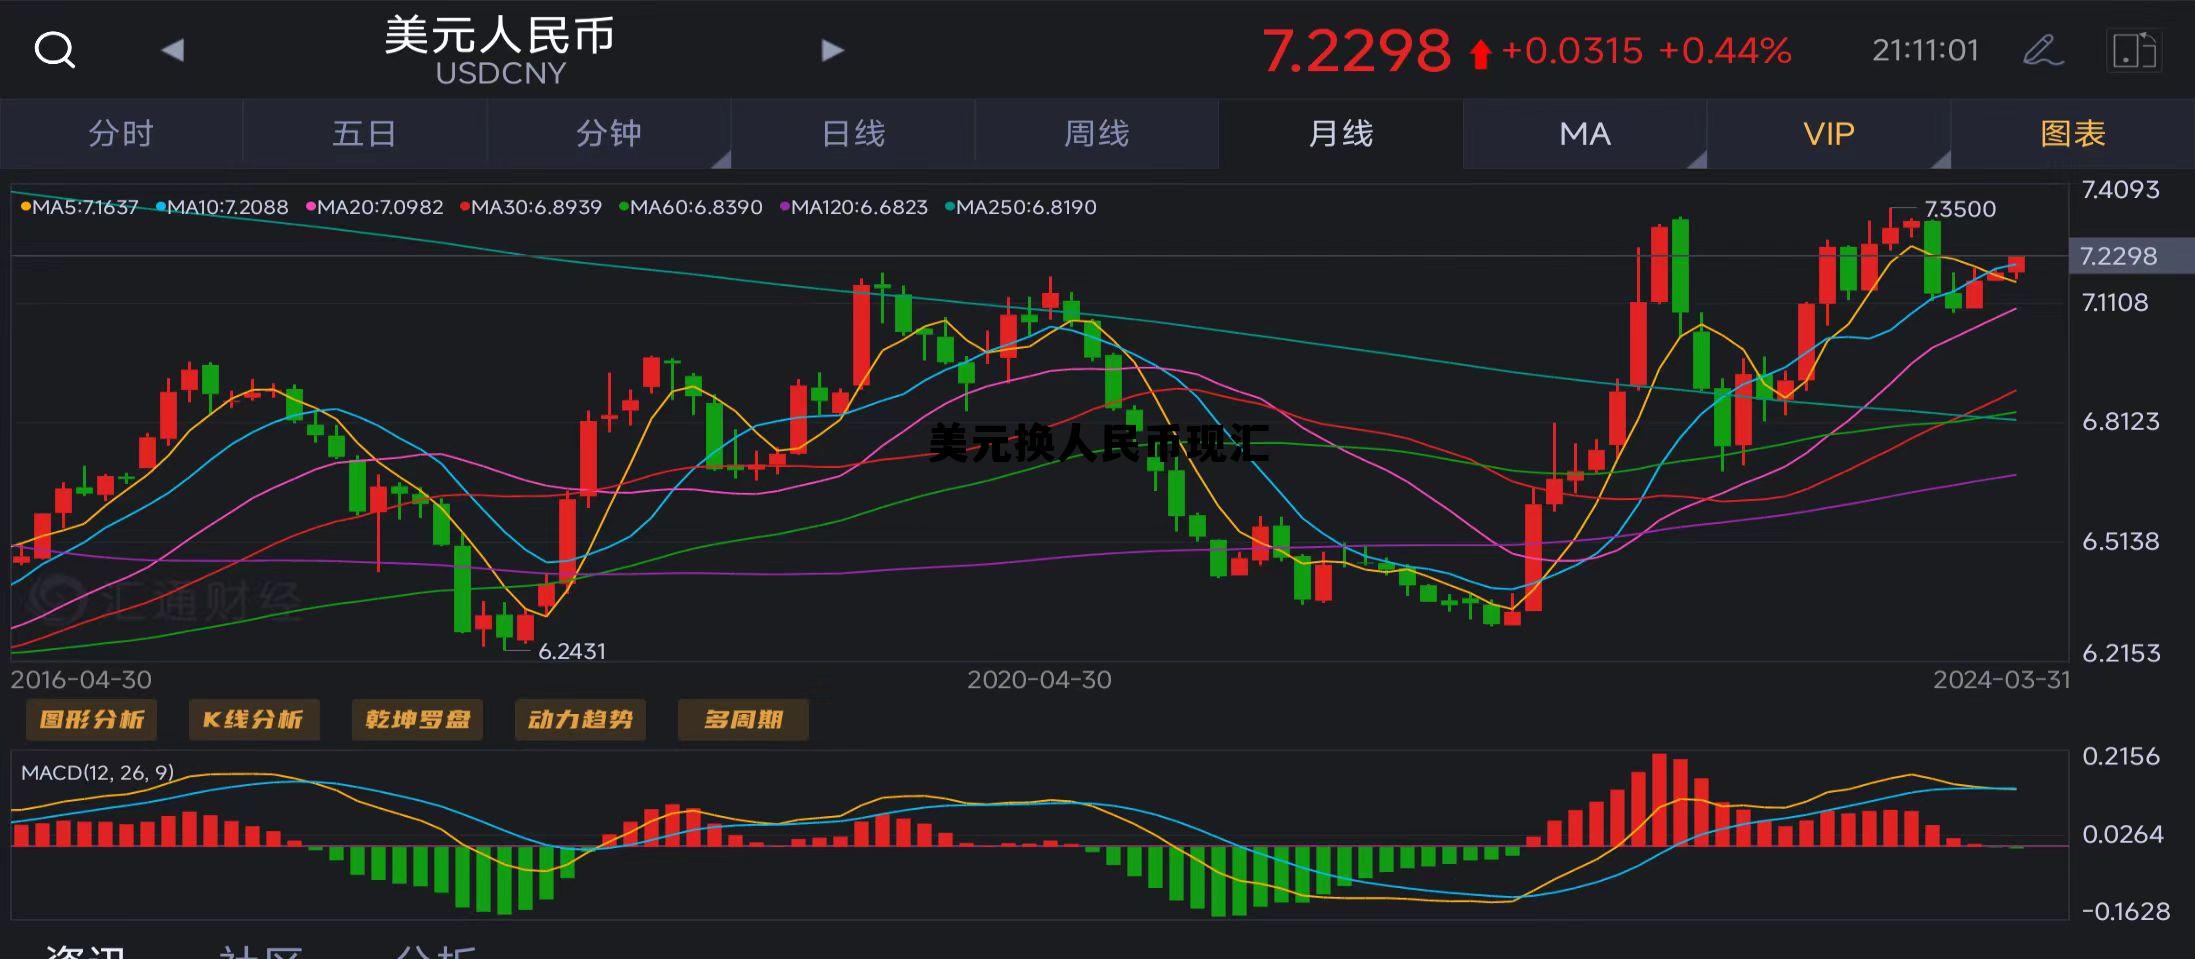Click the 6.2431 low price marker
2195x959 pixels.
[572, 651]
